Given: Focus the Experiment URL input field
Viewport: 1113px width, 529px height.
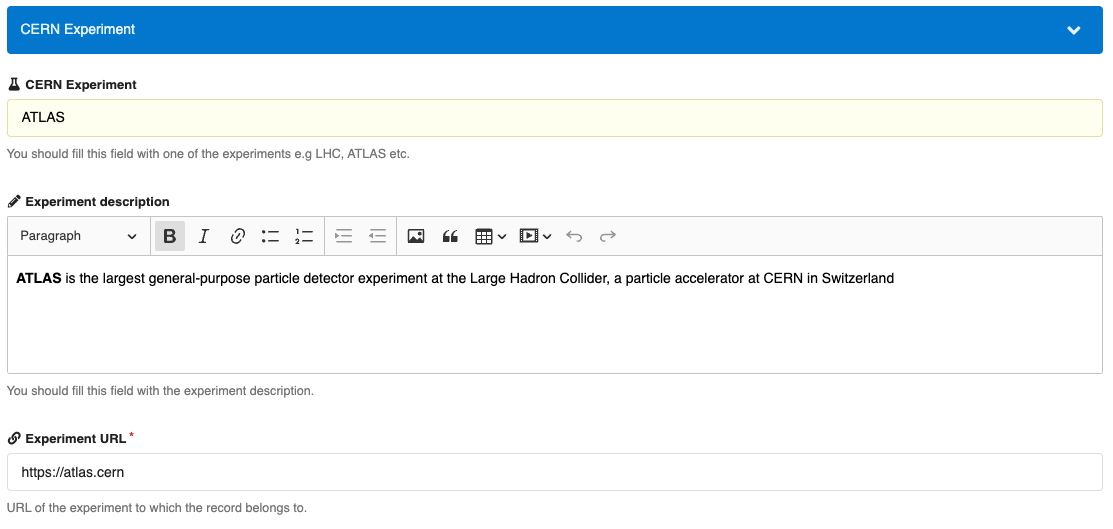Looking at the screenshot, I should [554, 471].
